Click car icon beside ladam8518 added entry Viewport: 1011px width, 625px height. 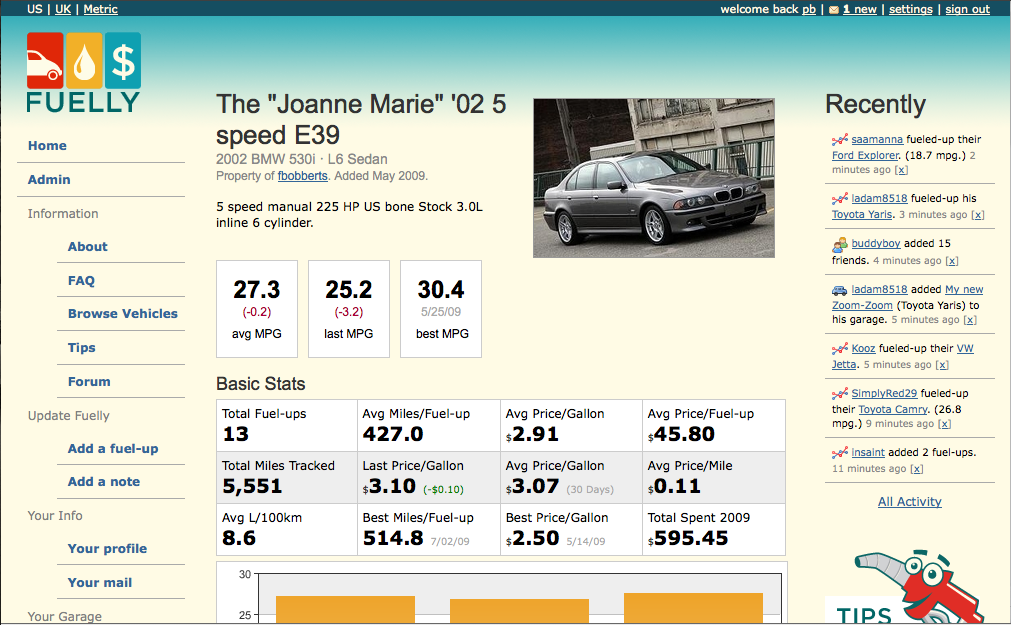(839, 290)
